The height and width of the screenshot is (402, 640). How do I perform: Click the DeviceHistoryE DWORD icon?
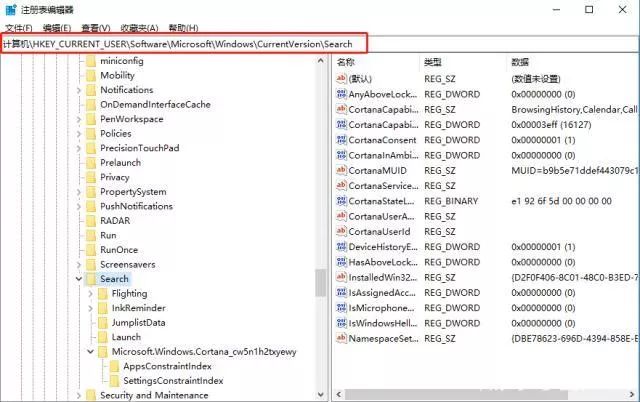tap(341, 247)
